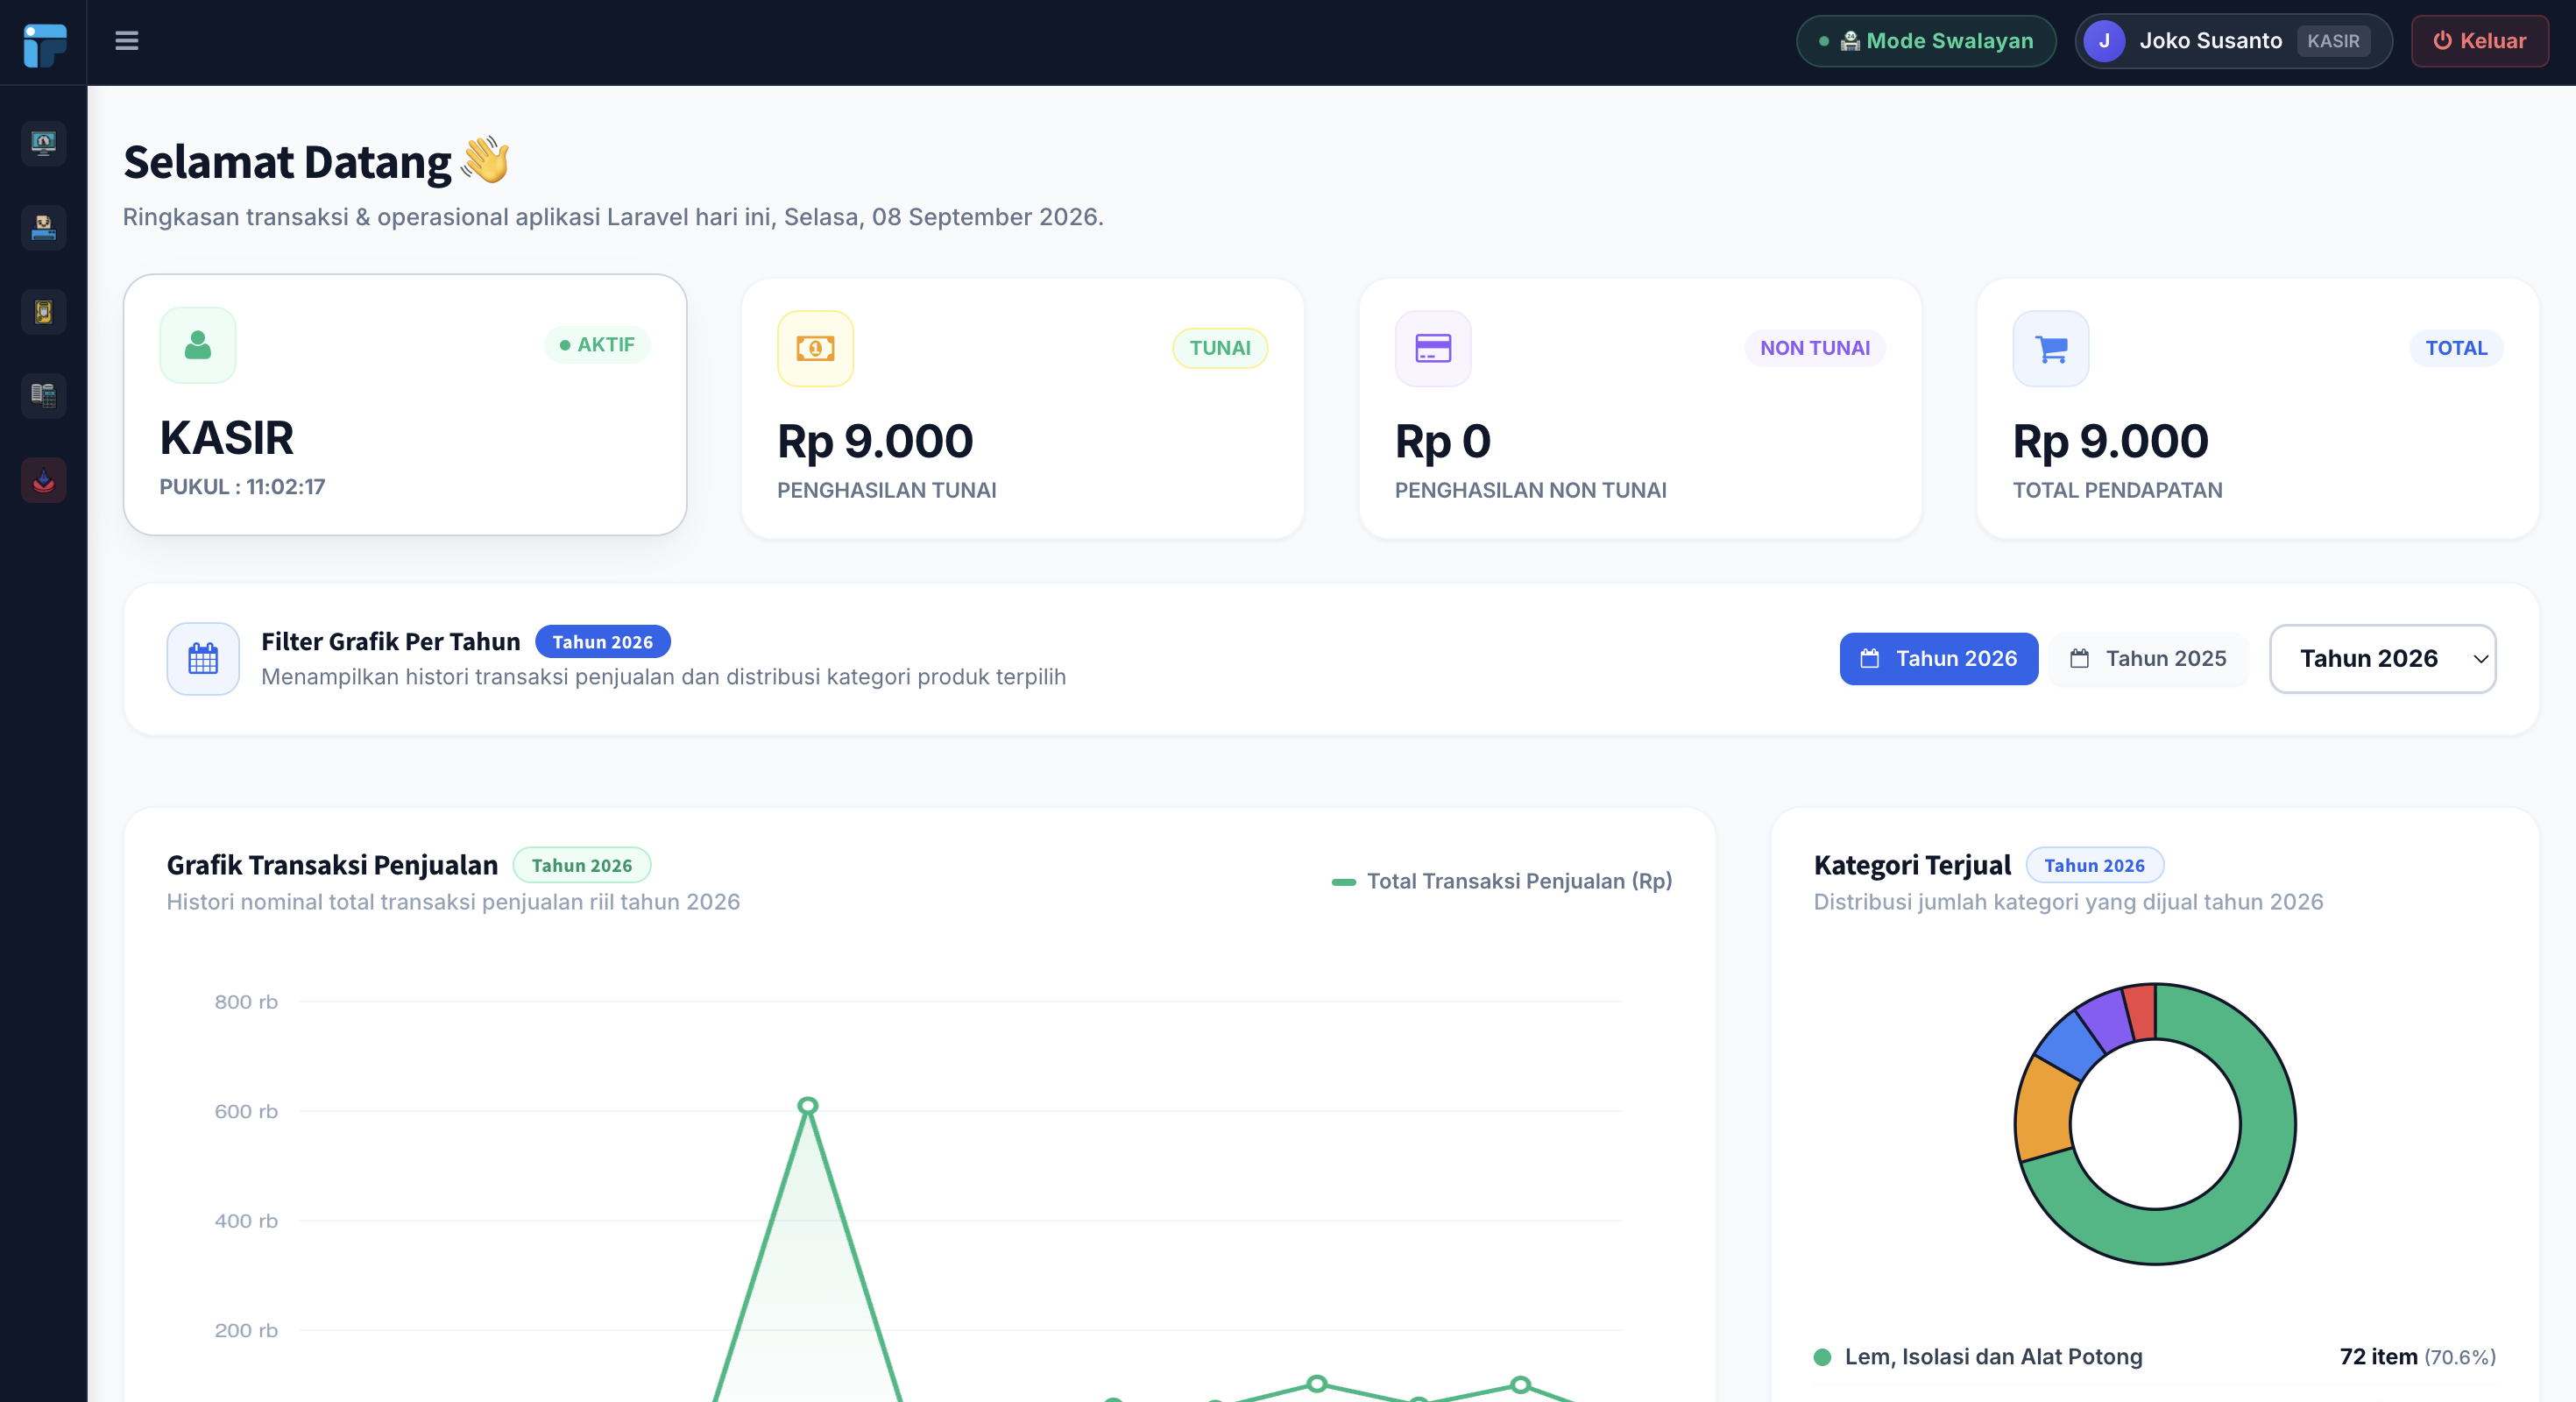Open the printer sidebar icon
Screen dimensions: 2576x1402
point(43,228)
